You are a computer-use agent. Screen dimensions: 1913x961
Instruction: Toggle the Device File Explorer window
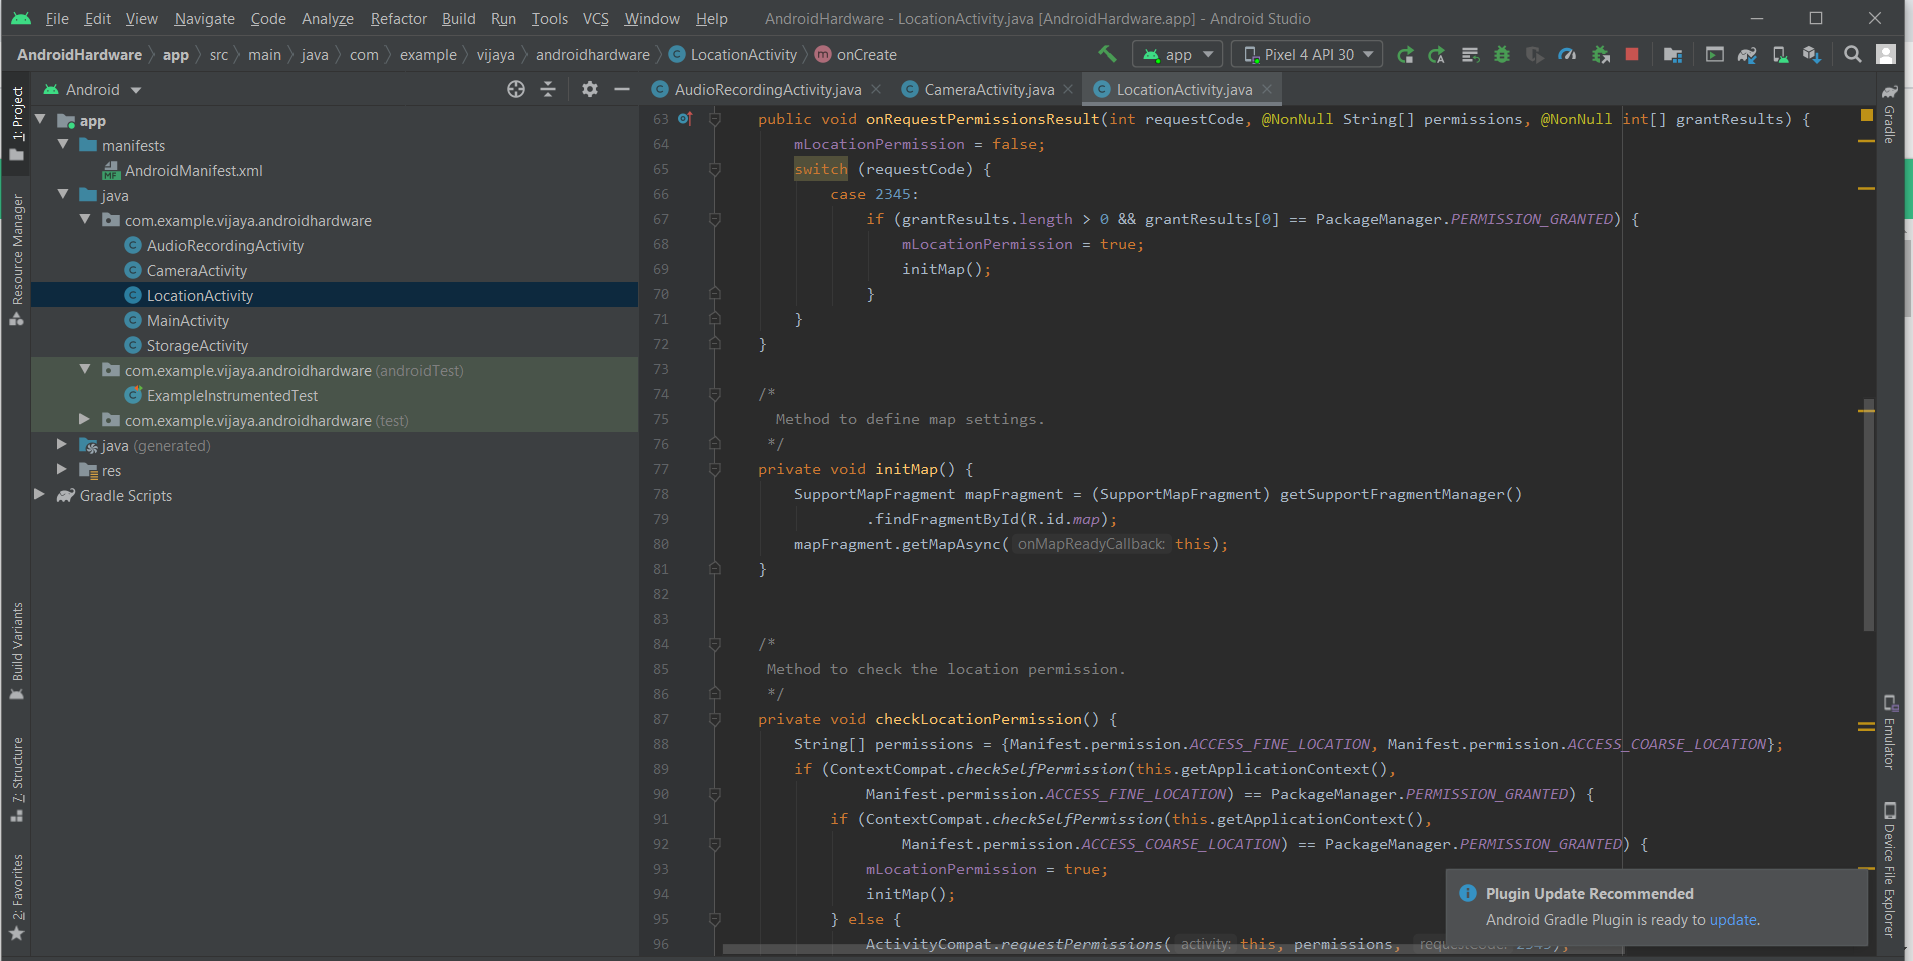click(x=1889, y=870)
